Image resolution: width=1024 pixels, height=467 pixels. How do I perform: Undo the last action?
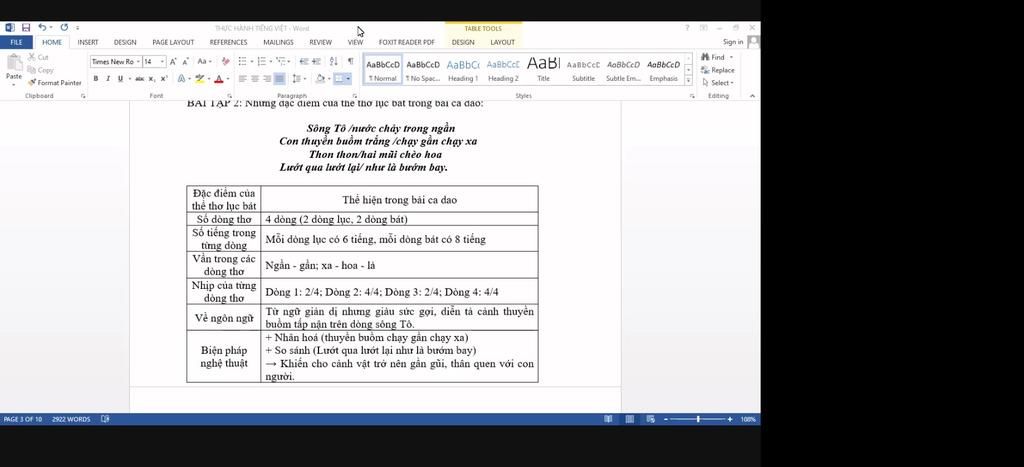(41, 27)
